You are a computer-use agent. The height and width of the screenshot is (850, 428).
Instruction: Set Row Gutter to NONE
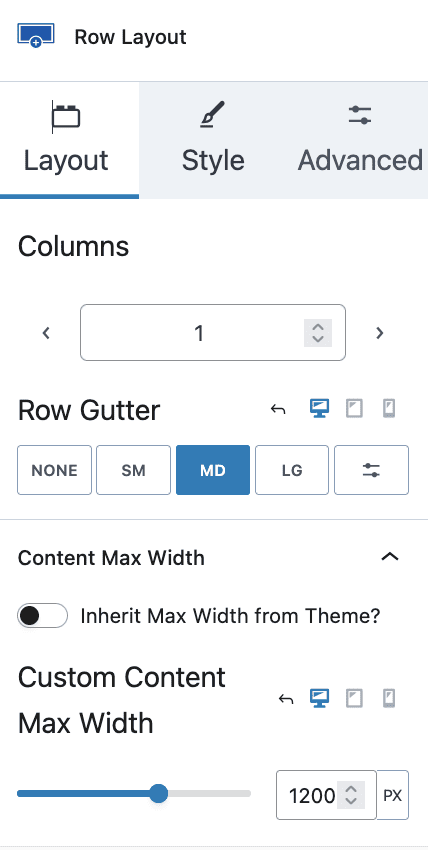click(x=54, y=470)
